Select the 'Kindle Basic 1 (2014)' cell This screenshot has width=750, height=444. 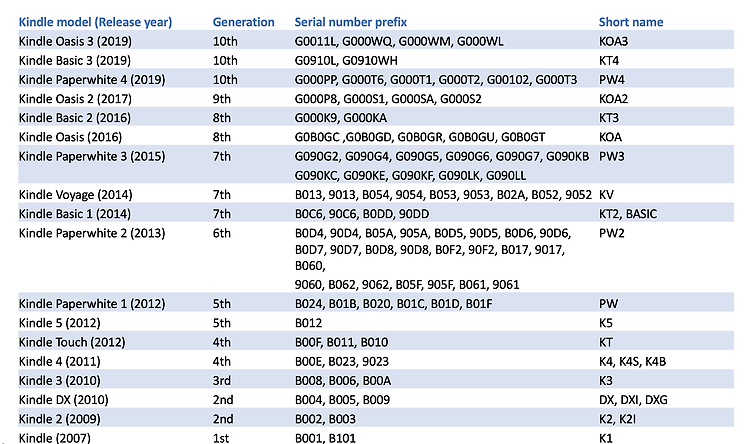coord(75,214)
